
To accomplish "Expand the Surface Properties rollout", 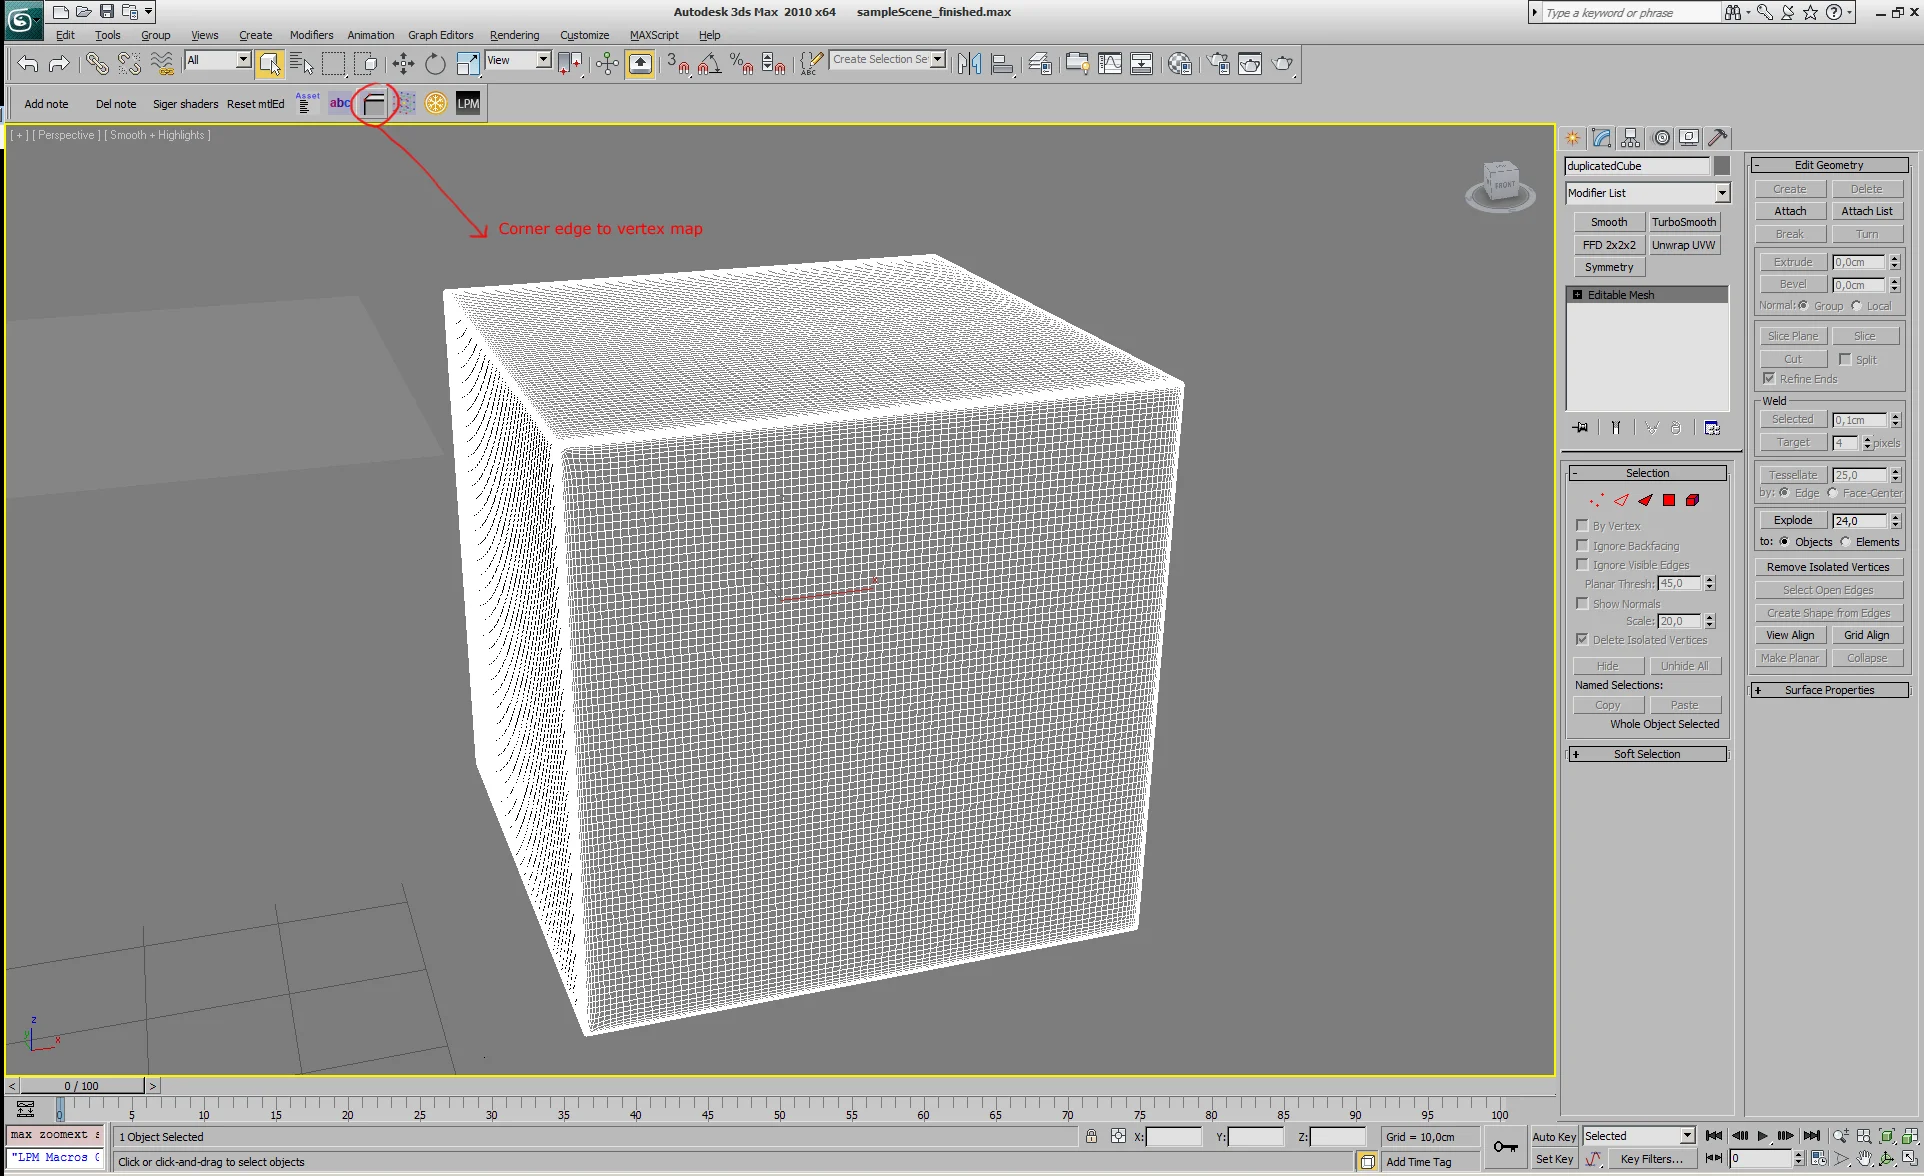I will (1828, 690).
